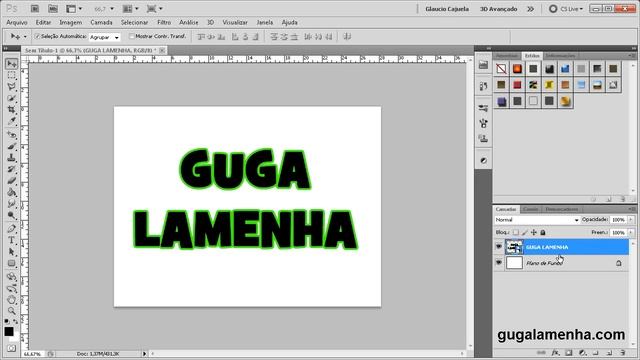Open the Janela menu
This screenshot has height=360, width=640.
point(264,22)
